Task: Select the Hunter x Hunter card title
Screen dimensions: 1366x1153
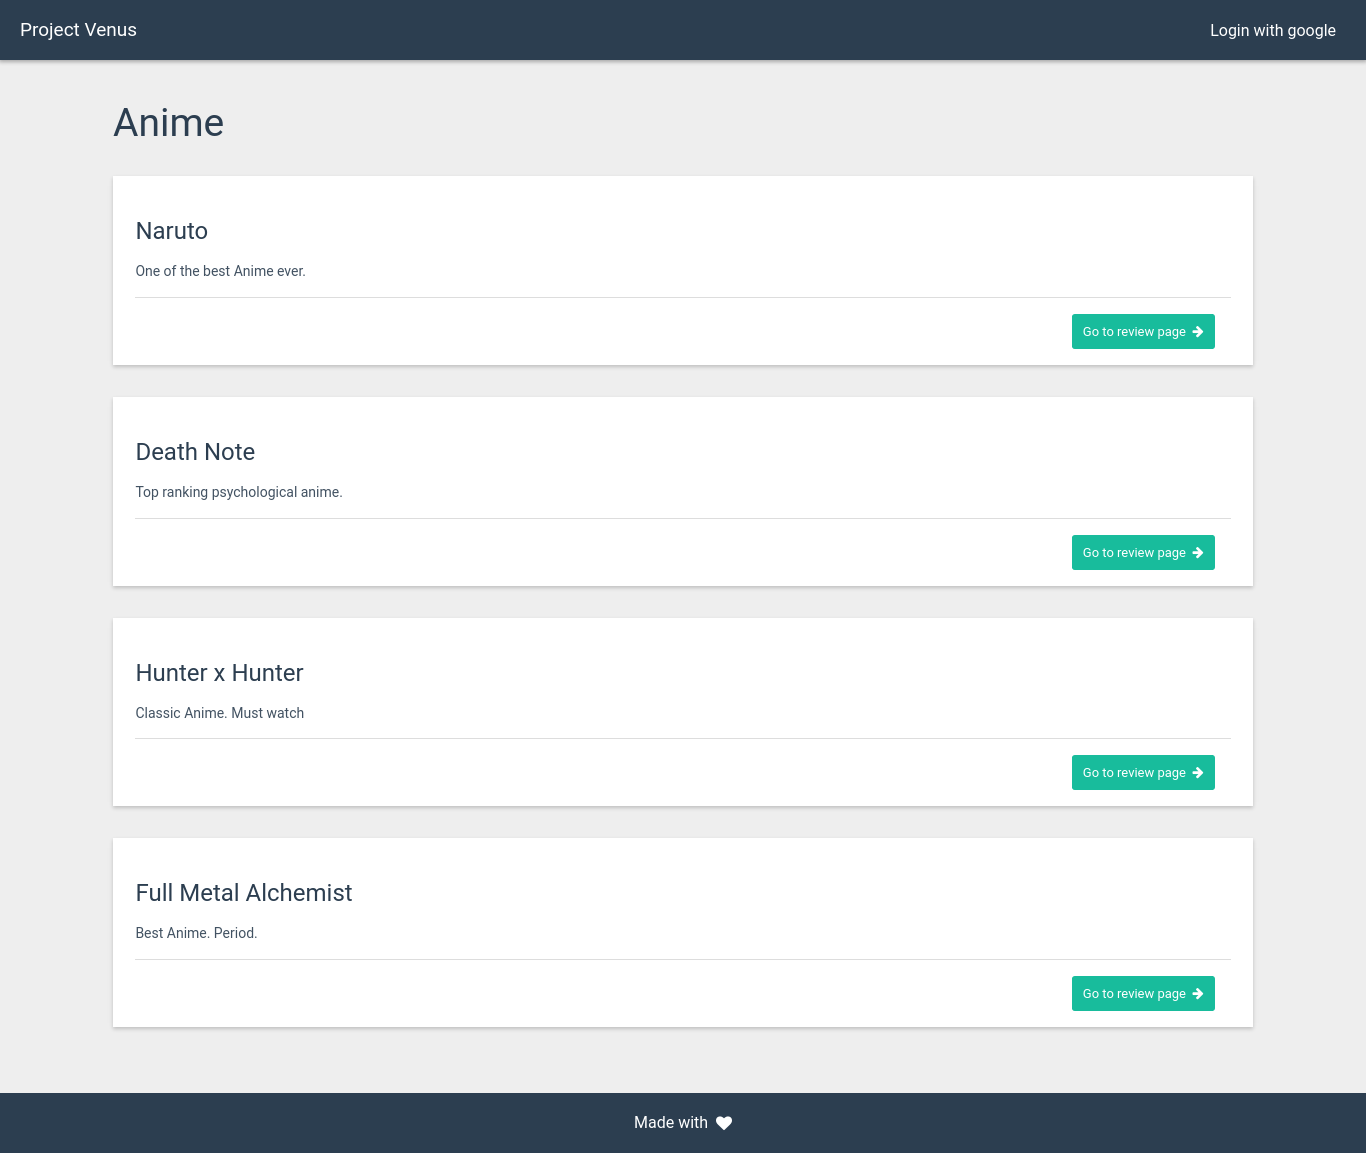Action: pyautogui.click(x=219, y=673)
